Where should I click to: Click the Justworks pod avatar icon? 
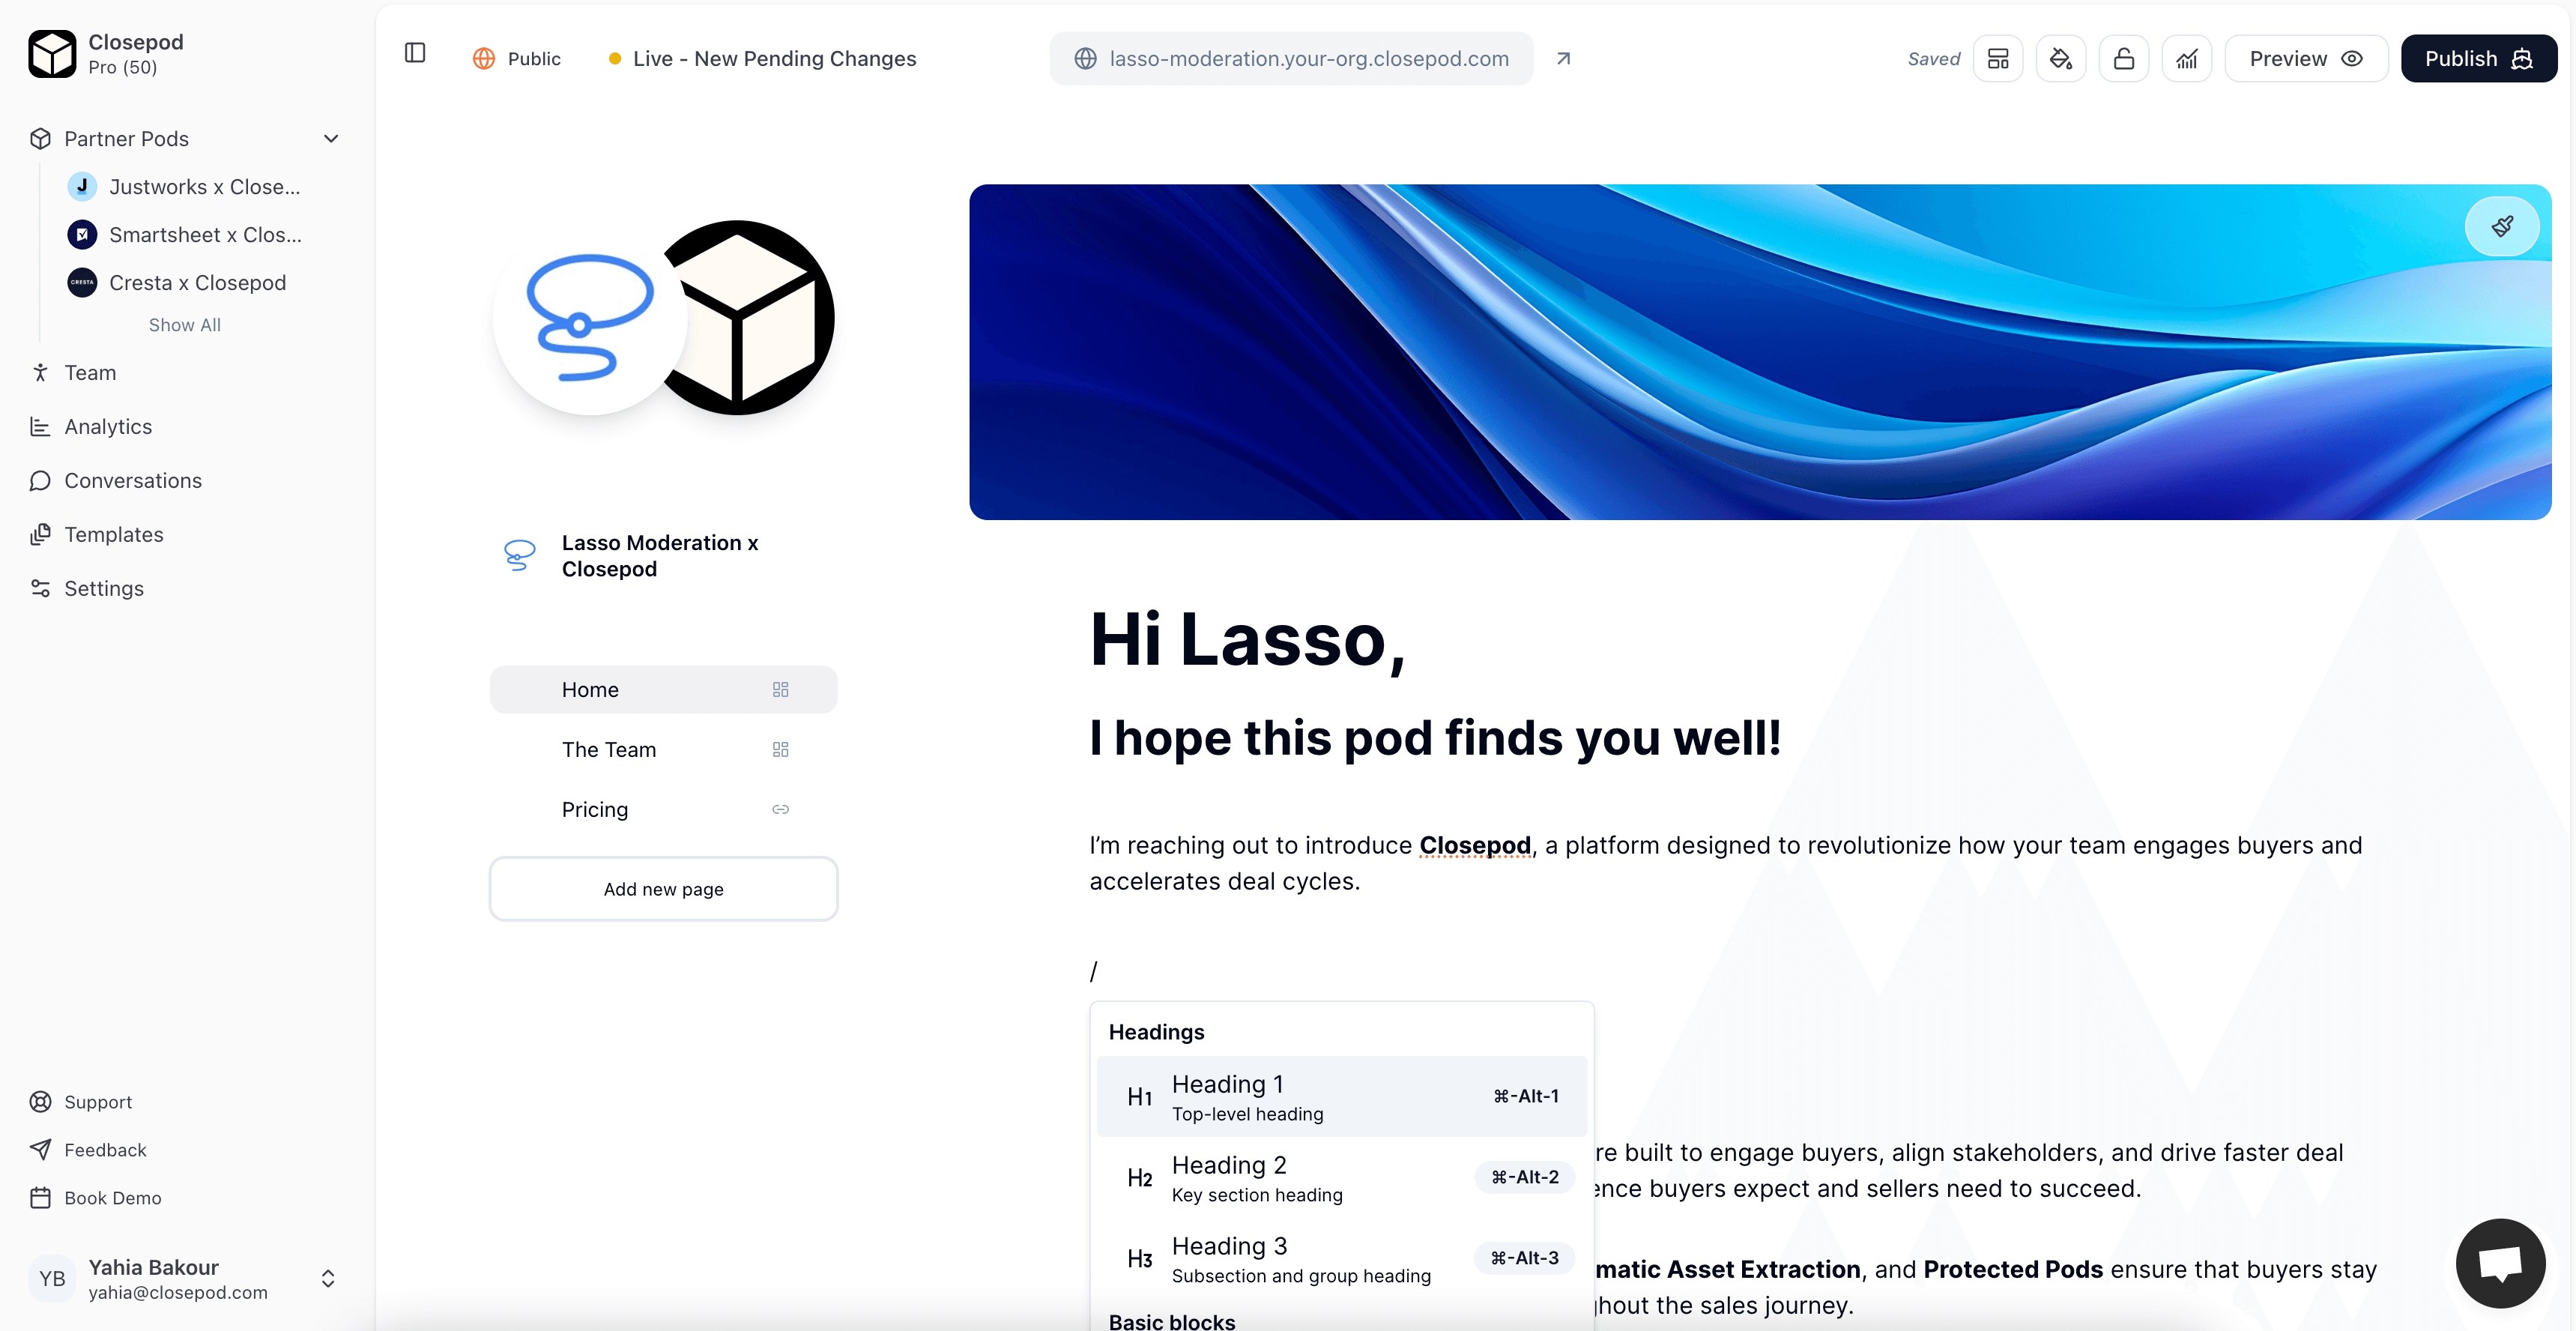tap(82, 186)
